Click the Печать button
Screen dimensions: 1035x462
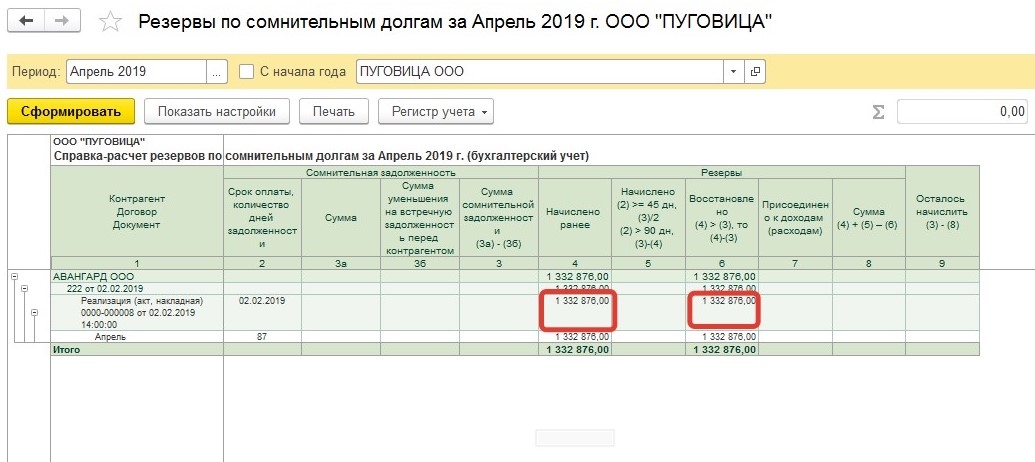335,111
